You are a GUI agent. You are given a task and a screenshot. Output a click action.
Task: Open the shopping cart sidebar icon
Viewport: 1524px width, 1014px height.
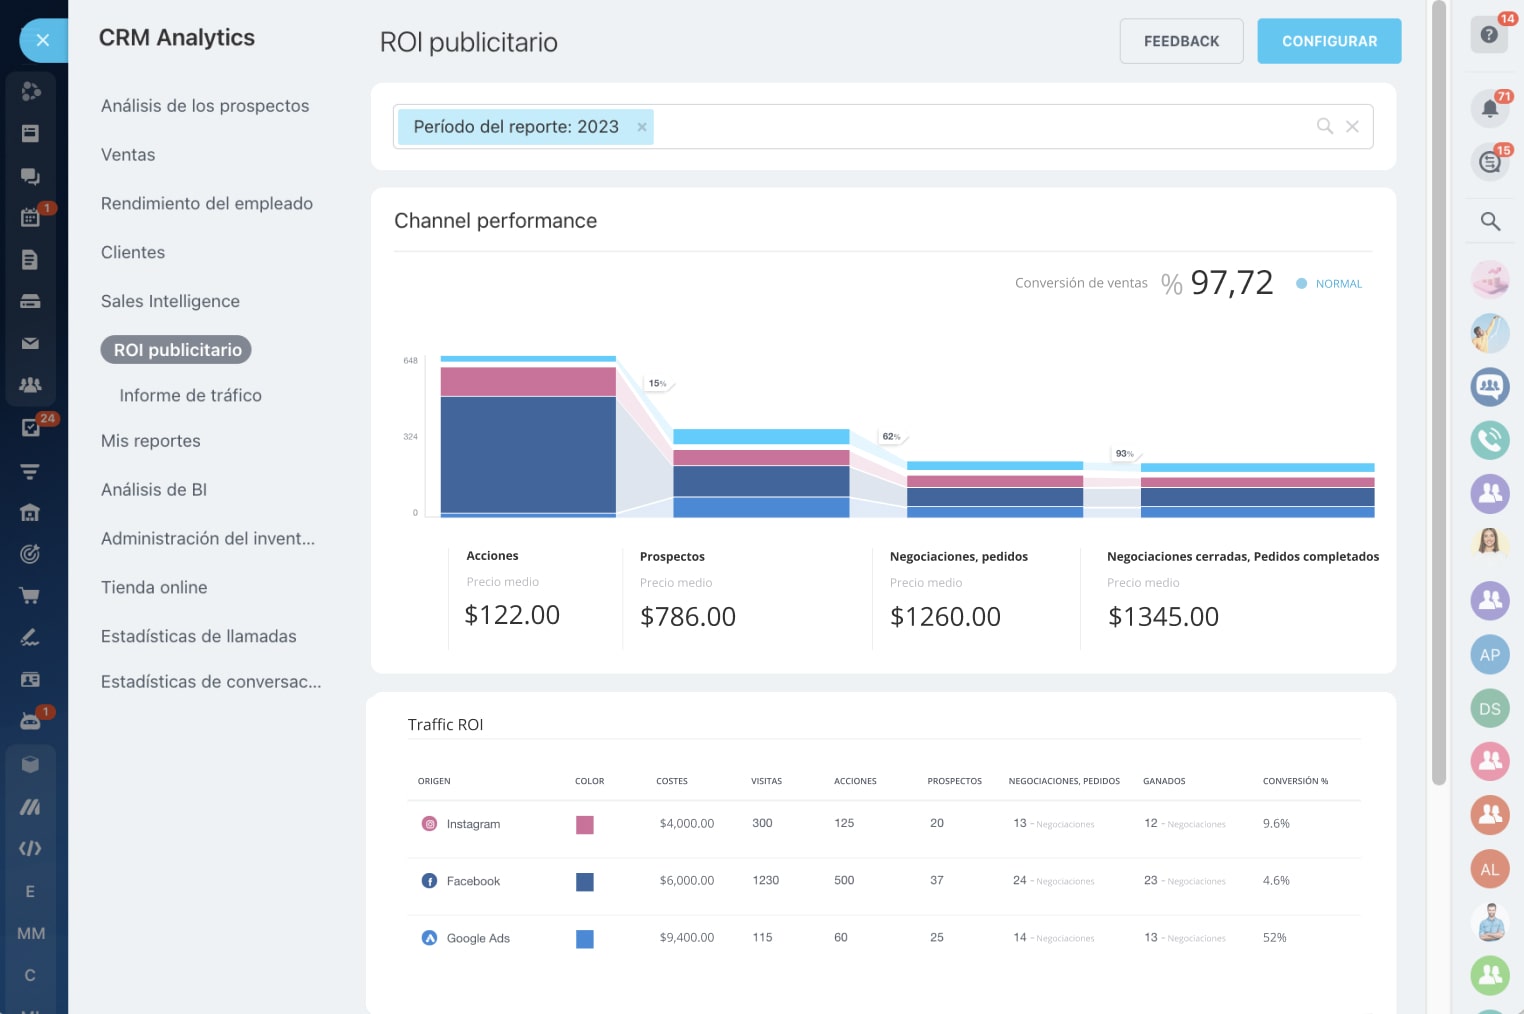pyautogui.click(x=30, y=596)
